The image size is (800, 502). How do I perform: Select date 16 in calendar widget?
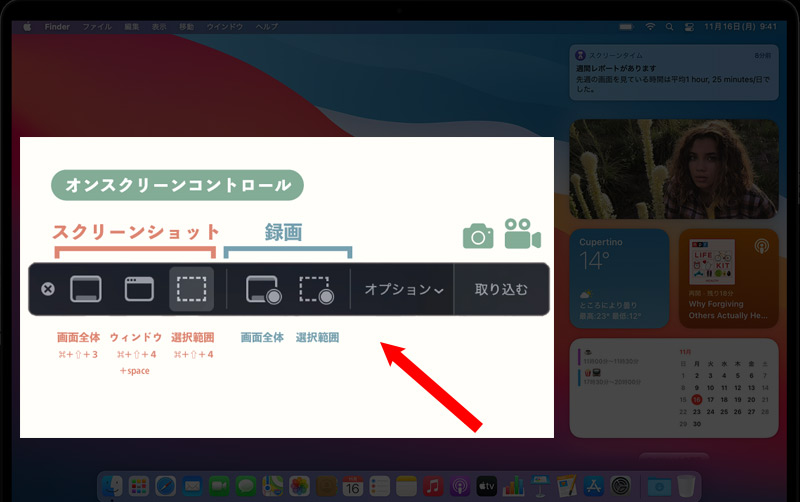696,399
